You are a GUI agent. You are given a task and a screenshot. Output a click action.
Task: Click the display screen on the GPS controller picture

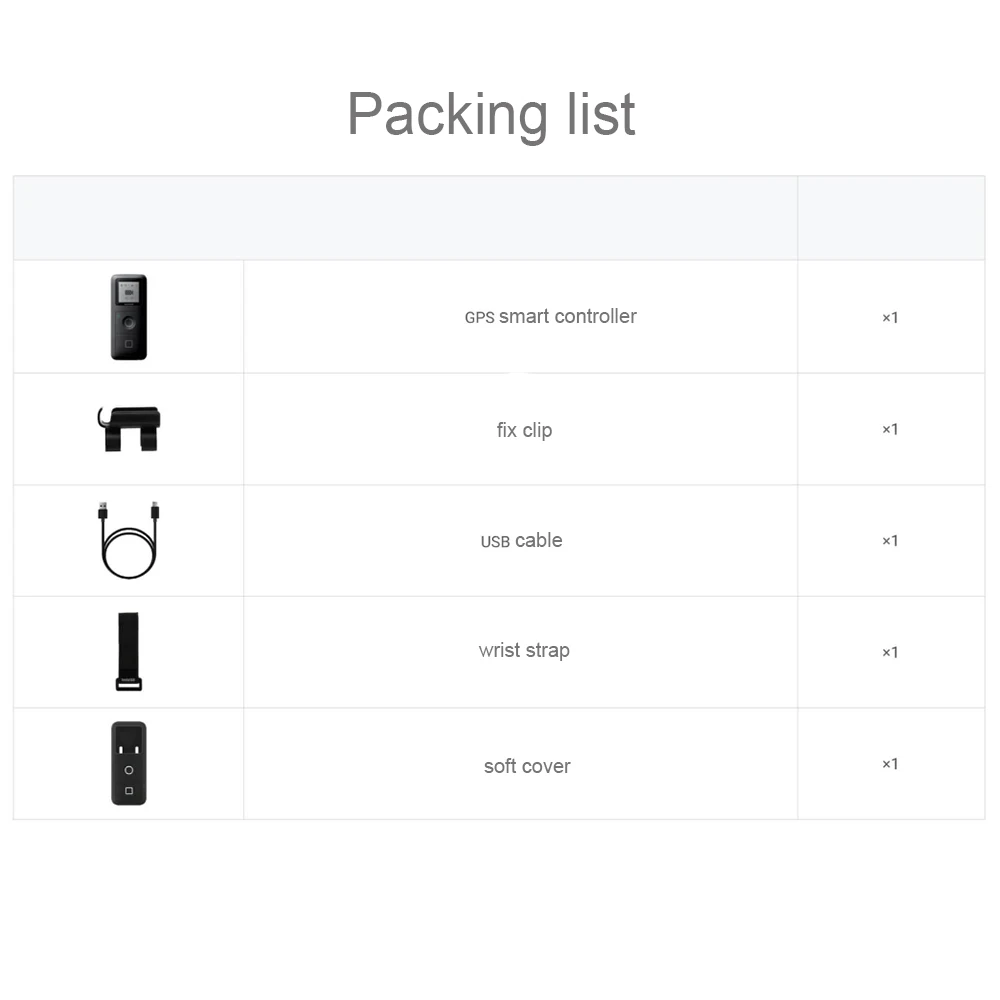[x=129, y=294]
